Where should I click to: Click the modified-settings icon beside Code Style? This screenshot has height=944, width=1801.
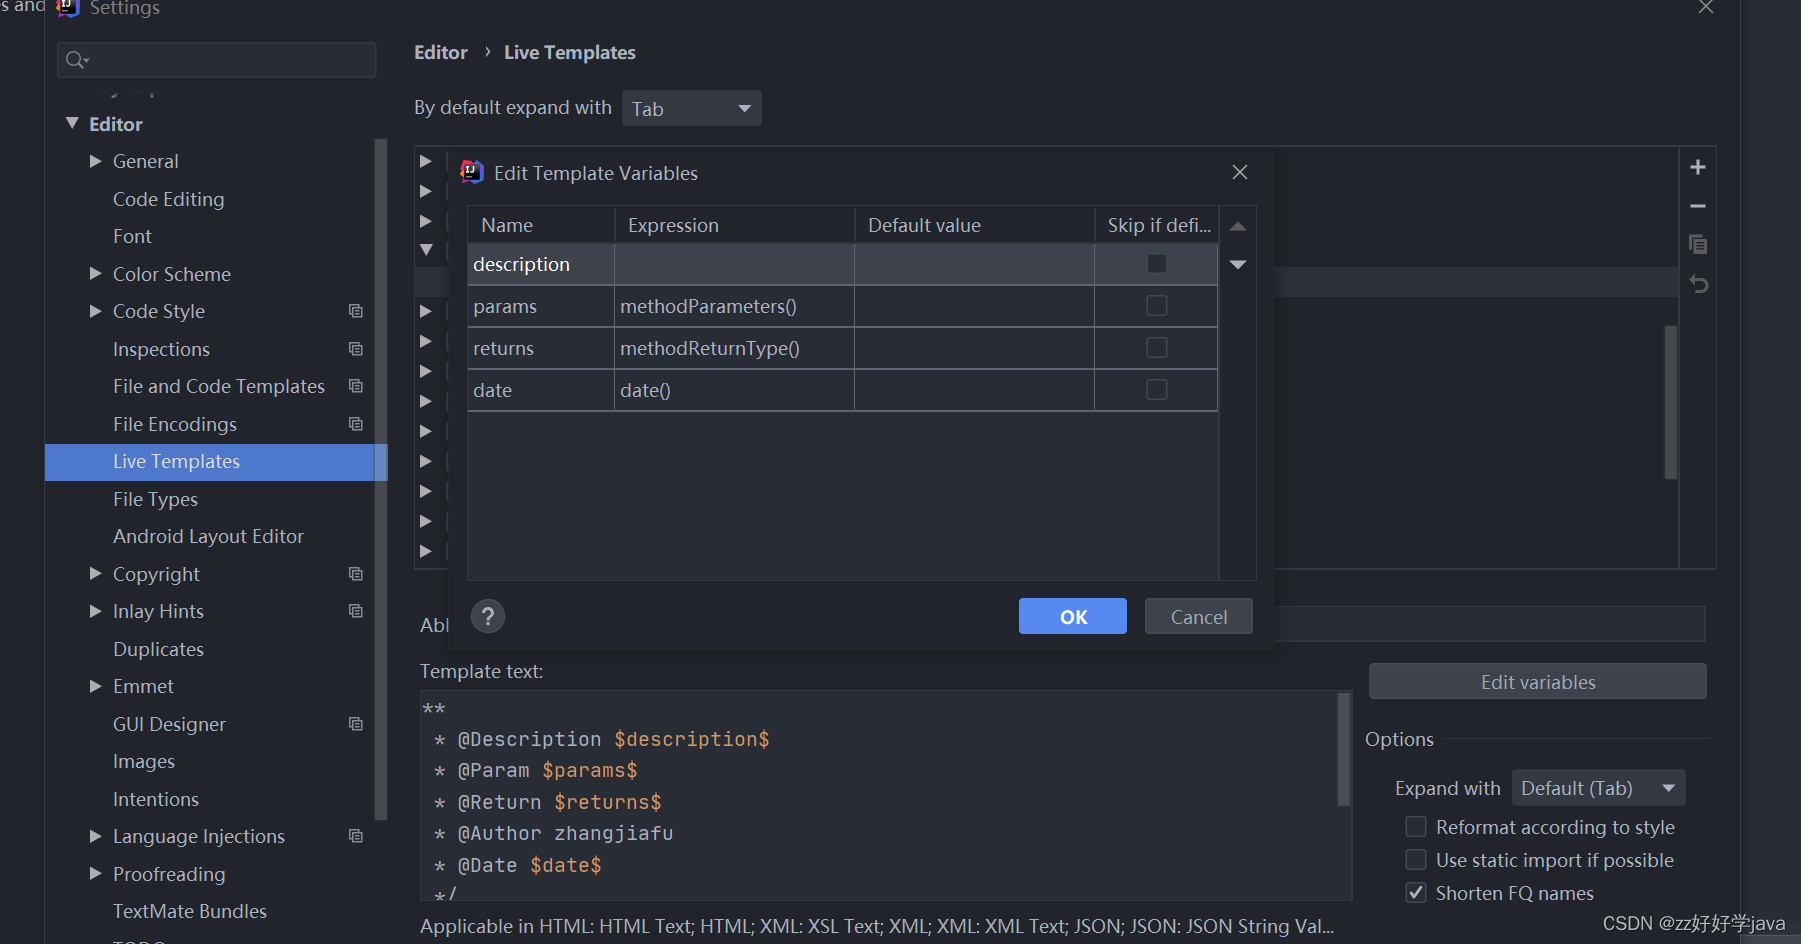356,311
